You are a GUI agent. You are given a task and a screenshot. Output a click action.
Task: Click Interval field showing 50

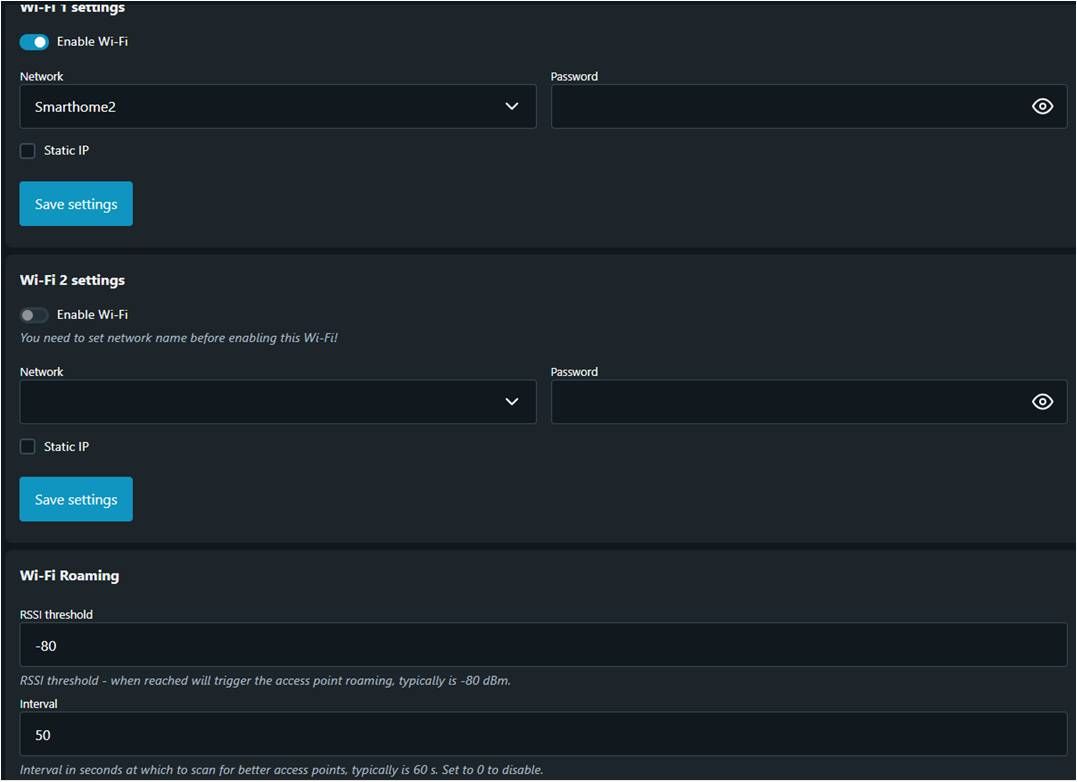point(540,735)
